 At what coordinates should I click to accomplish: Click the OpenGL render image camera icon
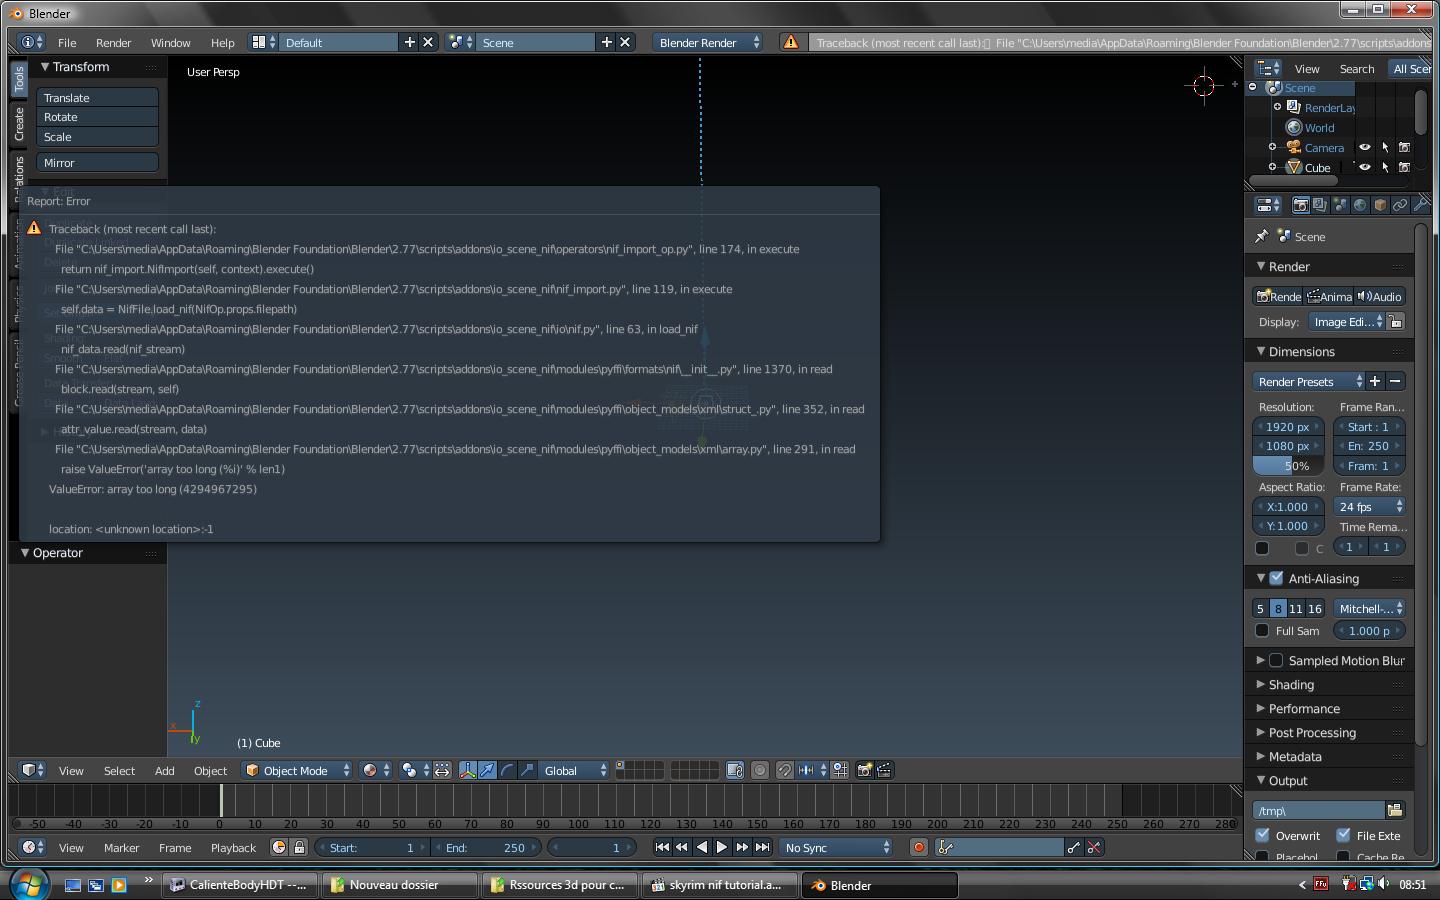pos(864,770)
